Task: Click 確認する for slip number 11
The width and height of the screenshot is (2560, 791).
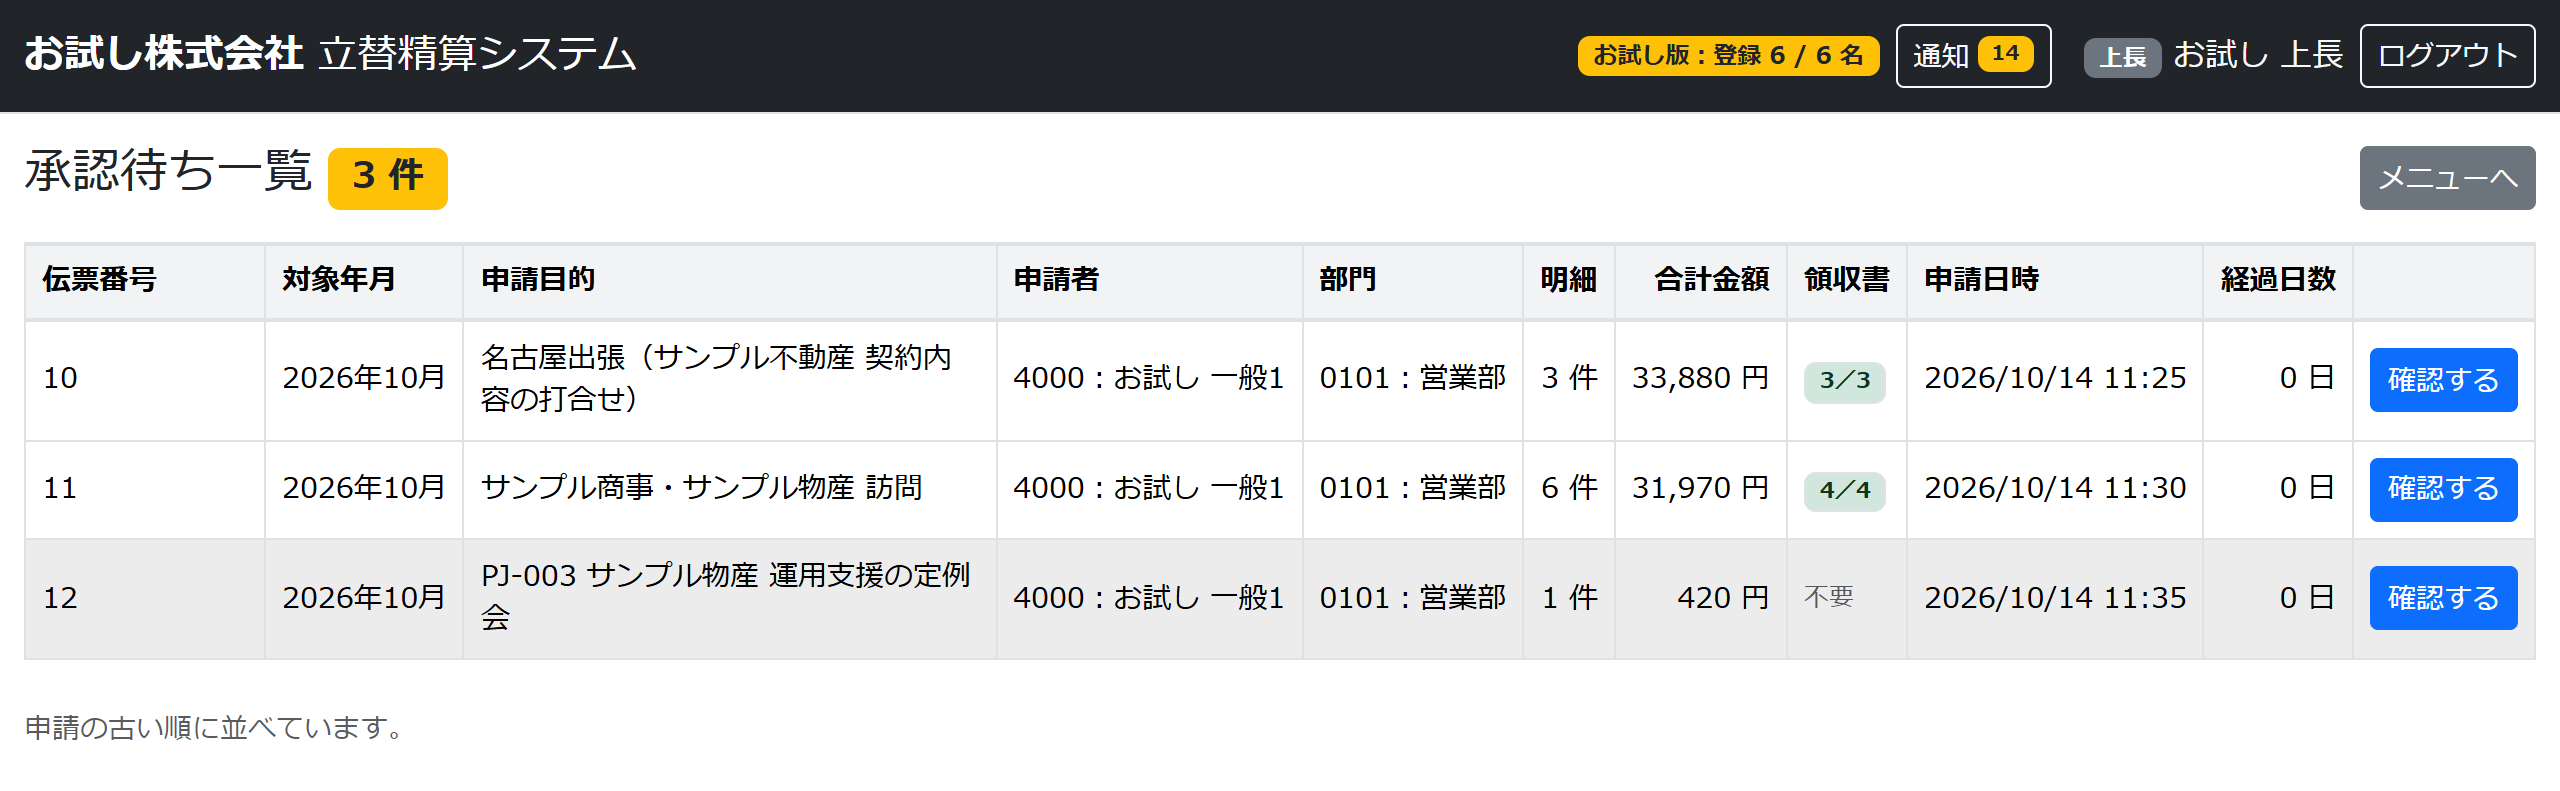Action: 2443,489
